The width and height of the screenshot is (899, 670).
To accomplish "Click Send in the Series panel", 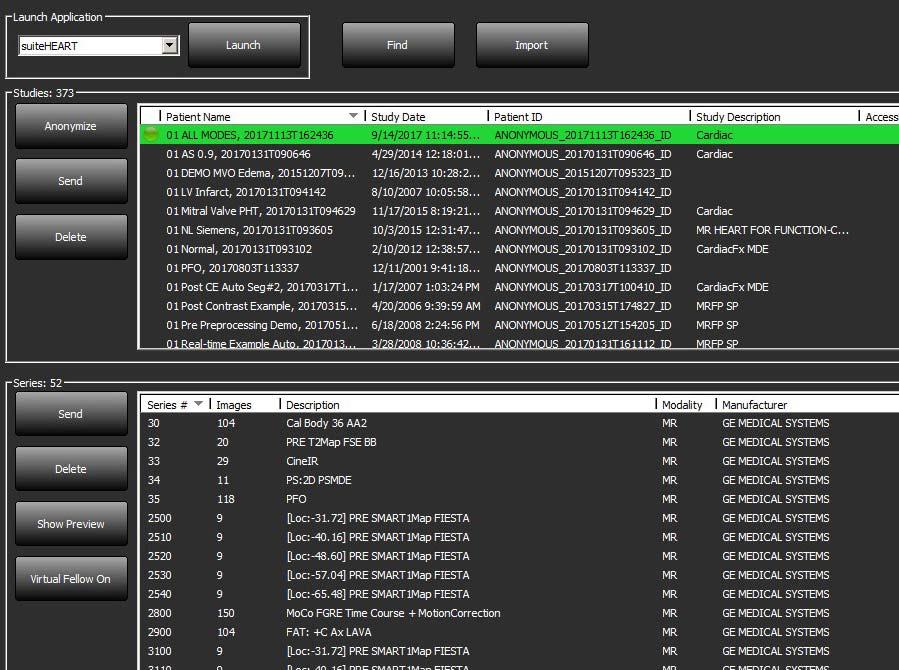I will pos(71,414).
